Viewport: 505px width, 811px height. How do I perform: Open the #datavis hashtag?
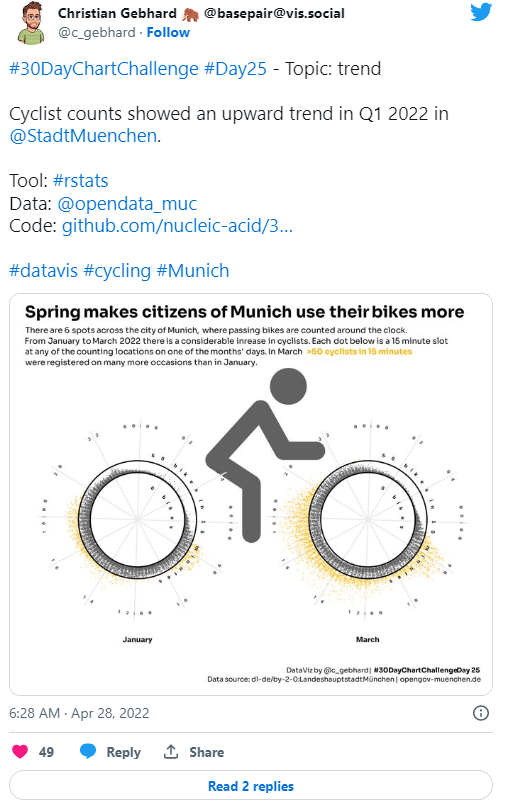tap(43, 271)
